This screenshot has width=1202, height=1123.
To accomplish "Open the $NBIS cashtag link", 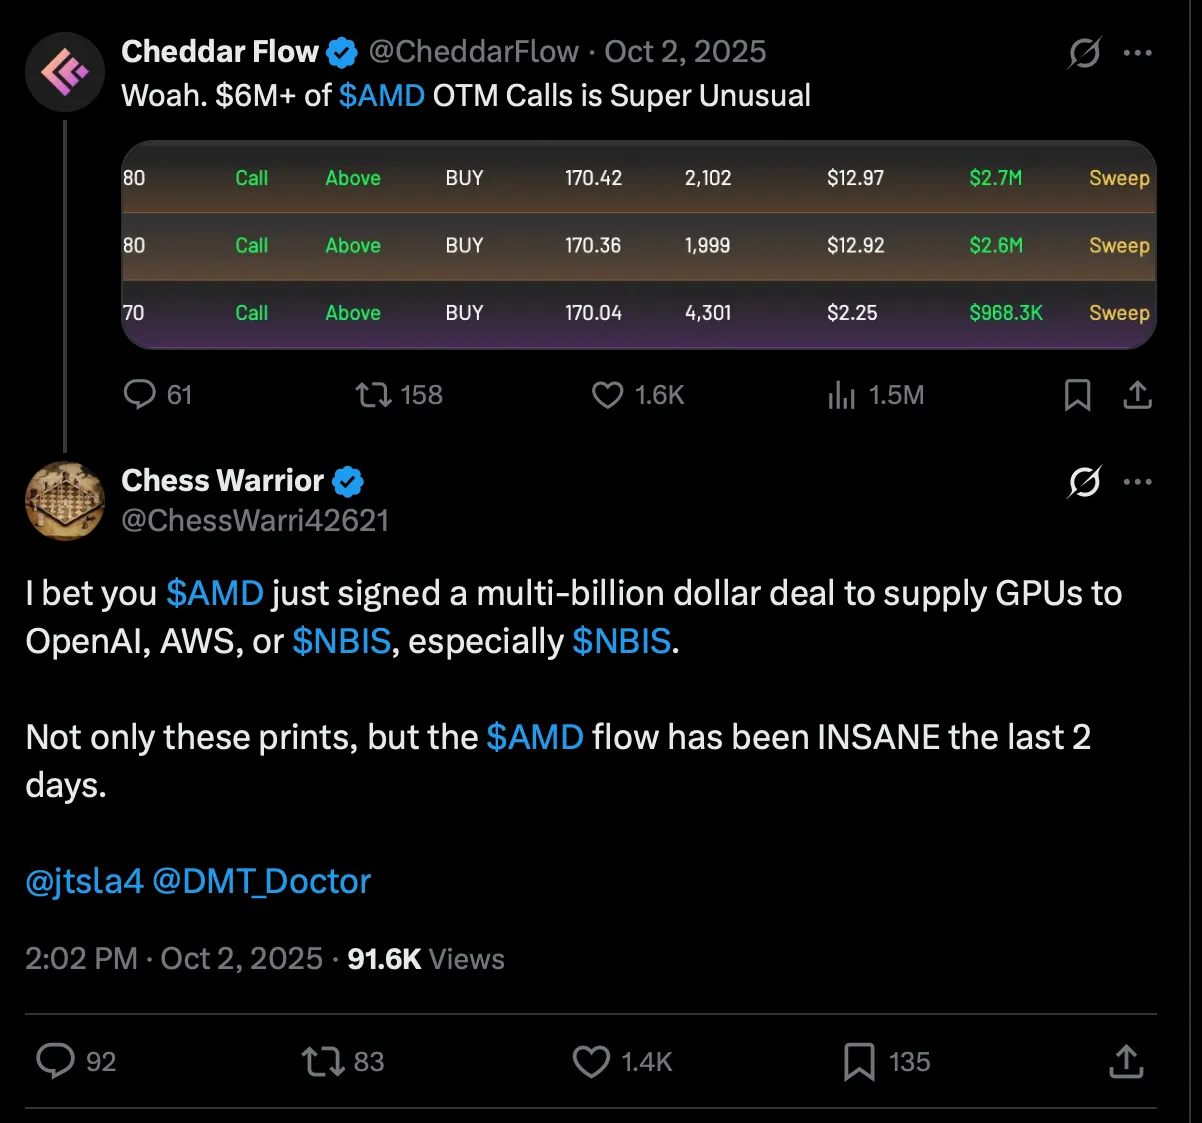I will [x=342, y=641].
